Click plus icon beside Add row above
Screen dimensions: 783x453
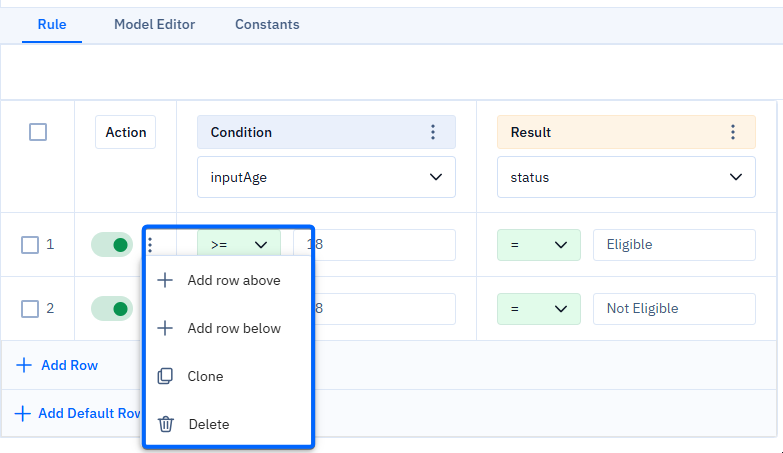click(x=165, y=280)
